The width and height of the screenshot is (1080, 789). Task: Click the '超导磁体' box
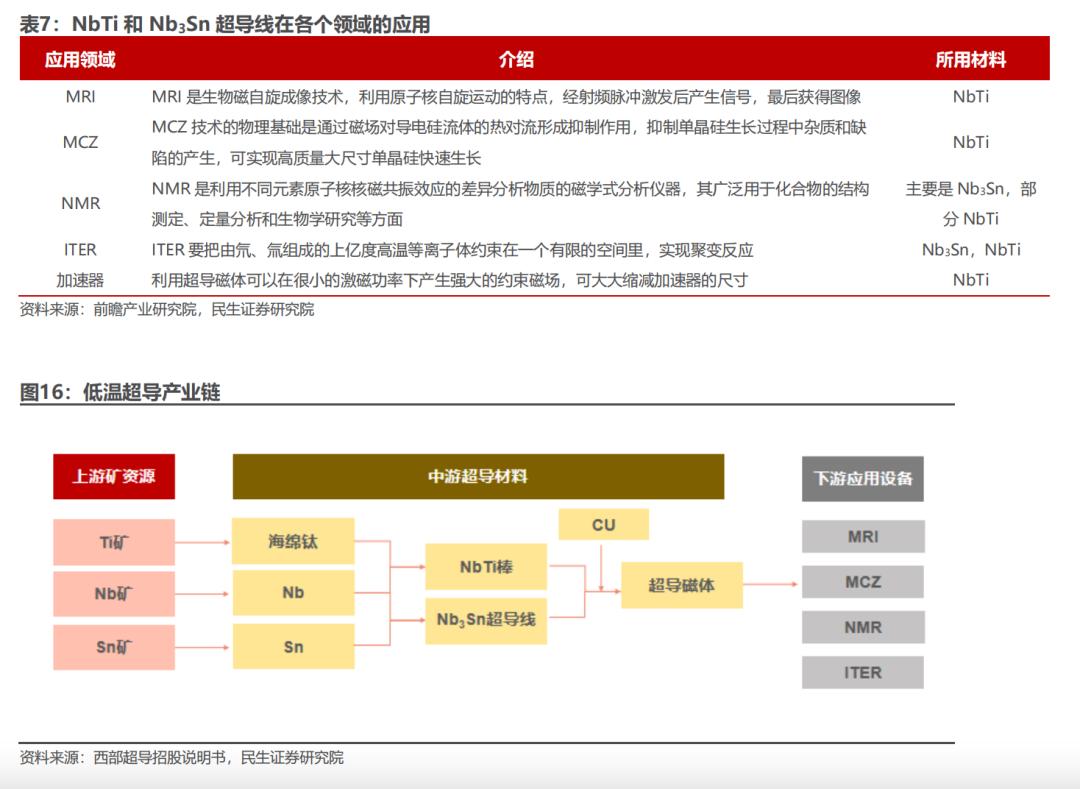pos(682,585)
